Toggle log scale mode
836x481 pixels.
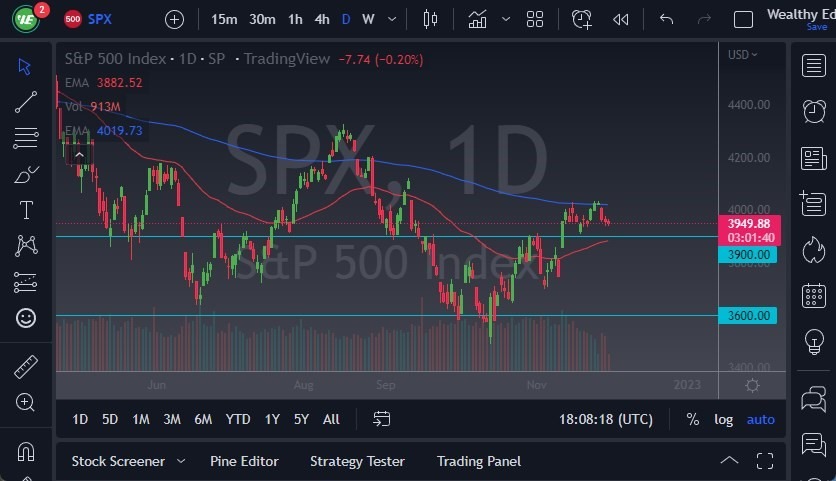724,419
